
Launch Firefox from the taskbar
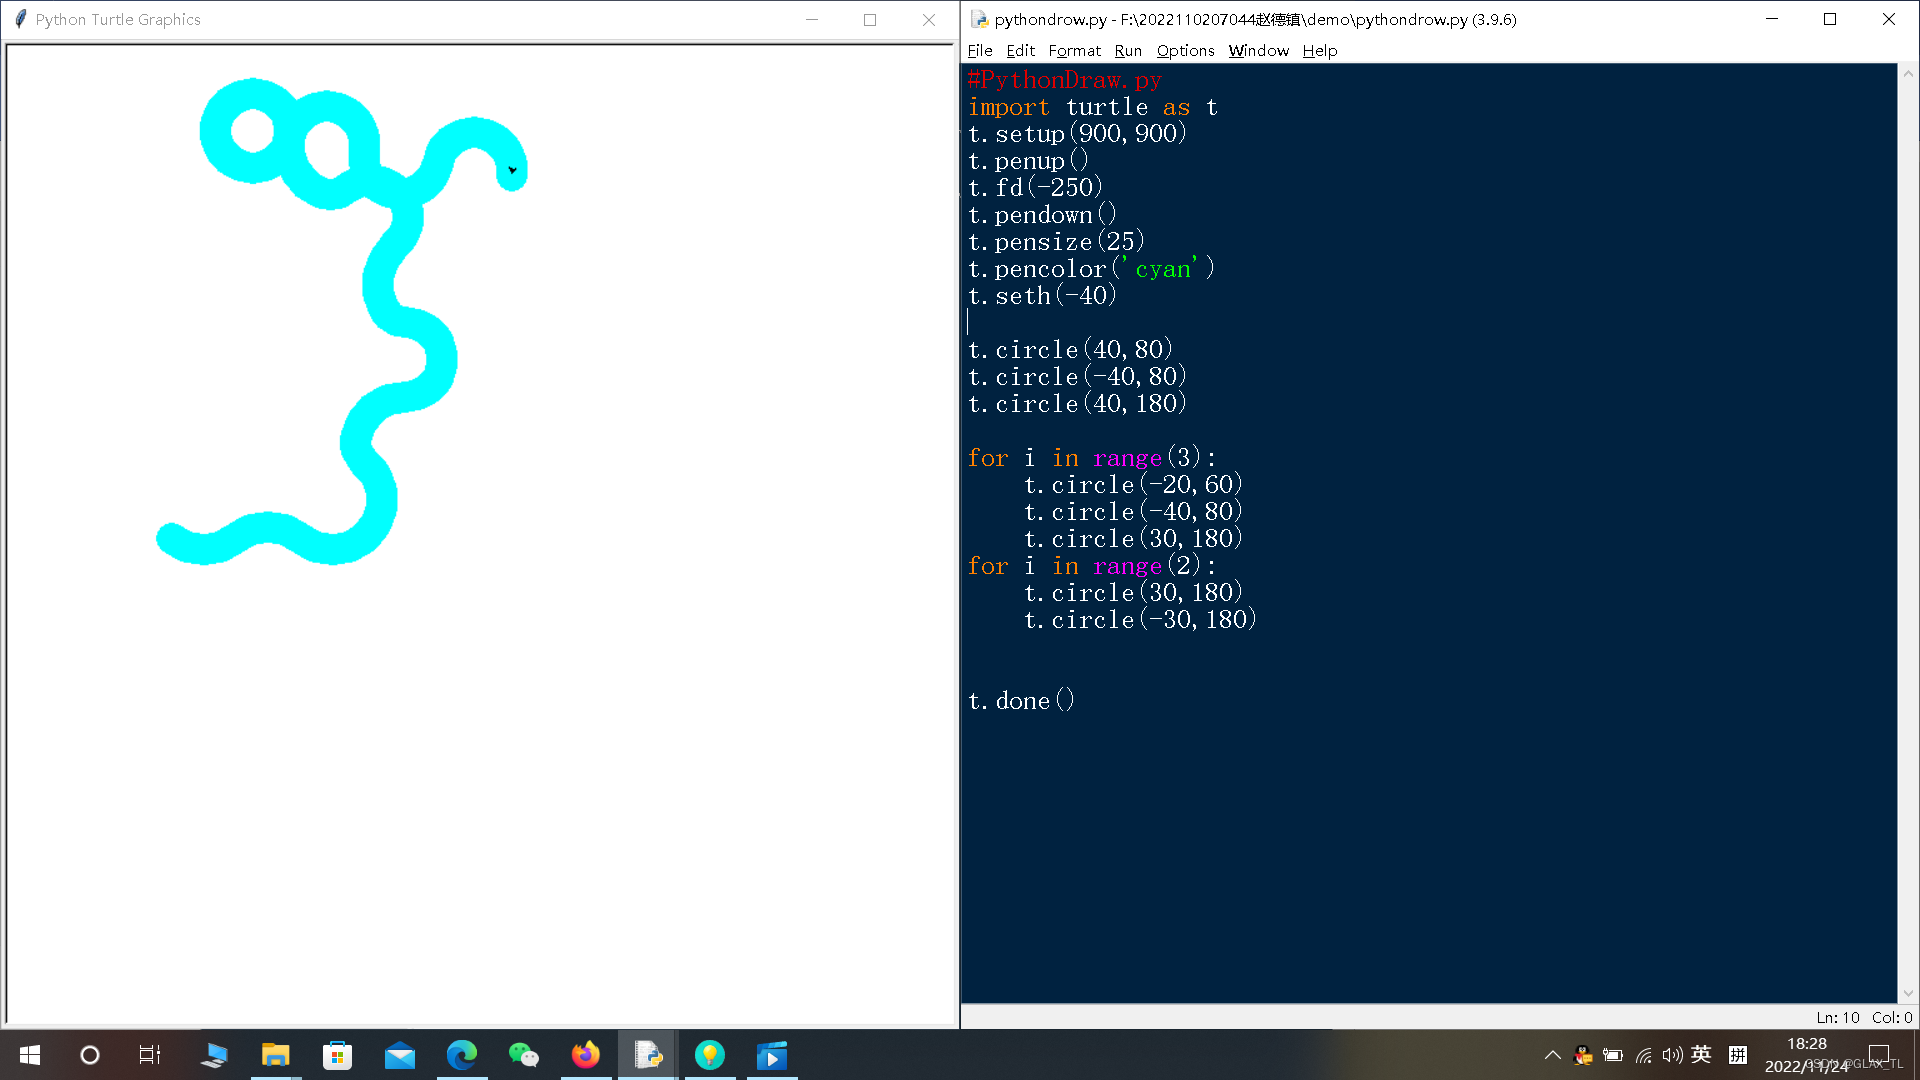point(586,1055)
